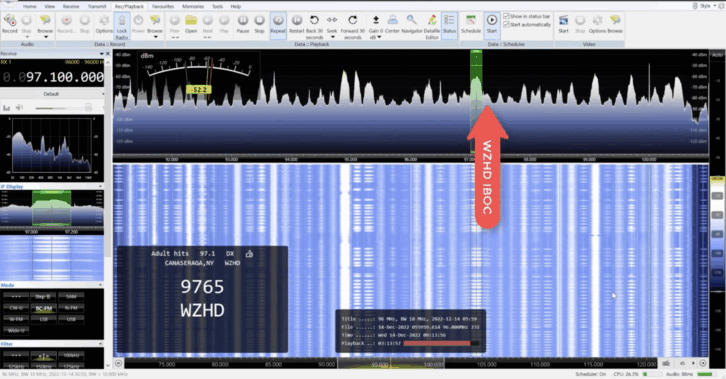Open a data file for playback

pyautogui.click(x=191, y=24)
